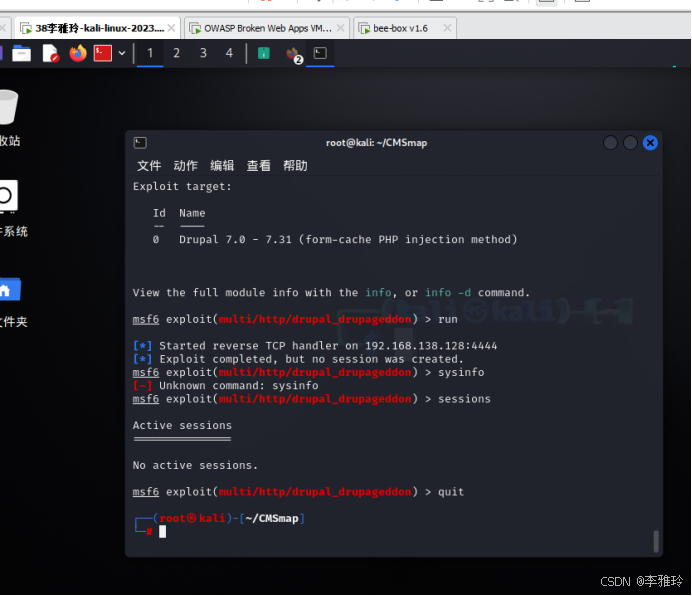
Task: Click the terminal icon in window title bar
Action: point(140,143)
